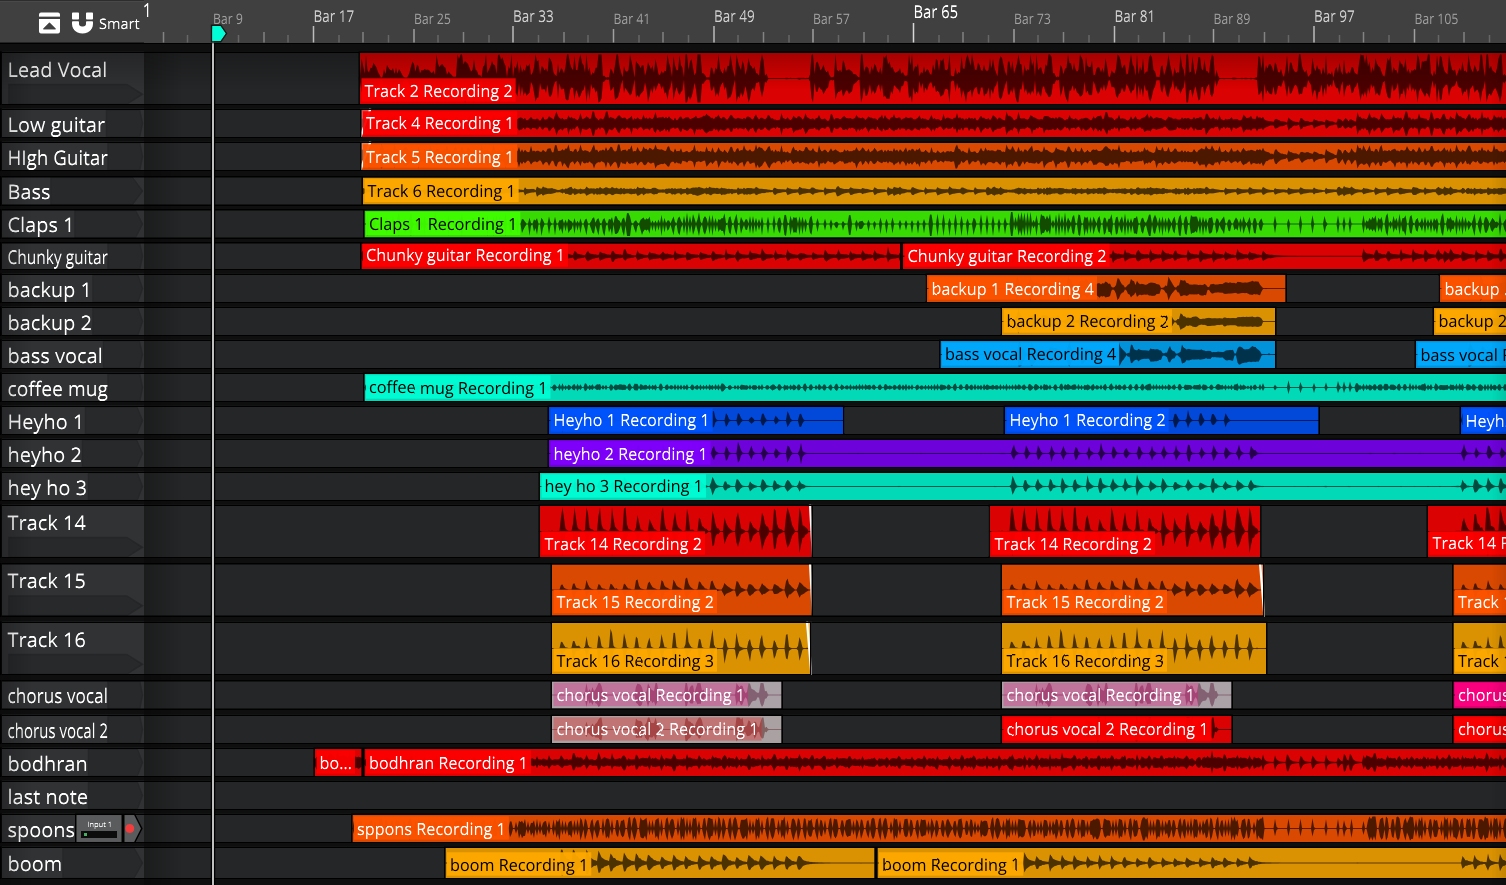Click Bar 65 on the timeline ruler
1506x885 pixels.
tap(935, 14)
